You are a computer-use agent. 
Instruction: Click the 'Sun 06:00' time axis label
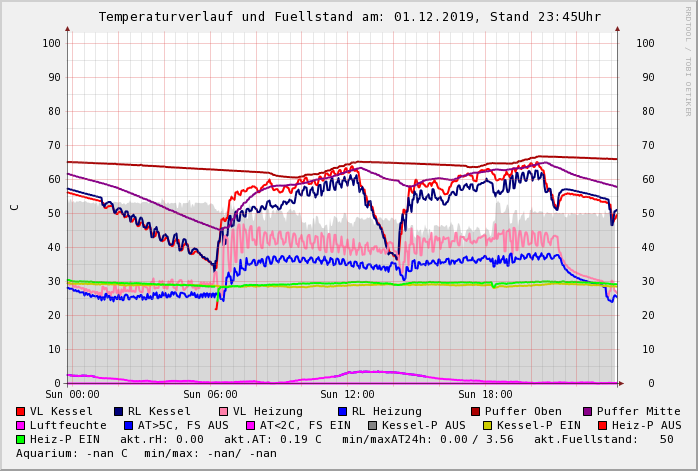pos(208,395)
